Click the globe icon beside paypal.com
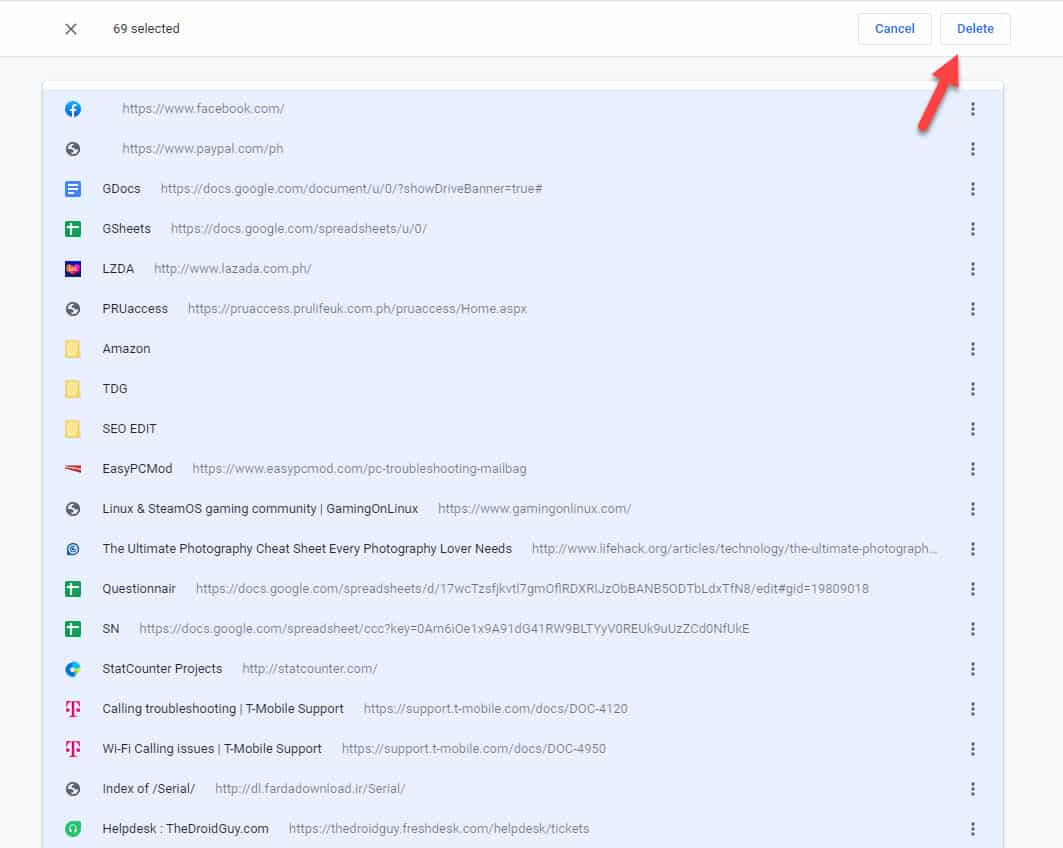The width and height of the screenshot is (1063, 848). click(x=73, y=149)
